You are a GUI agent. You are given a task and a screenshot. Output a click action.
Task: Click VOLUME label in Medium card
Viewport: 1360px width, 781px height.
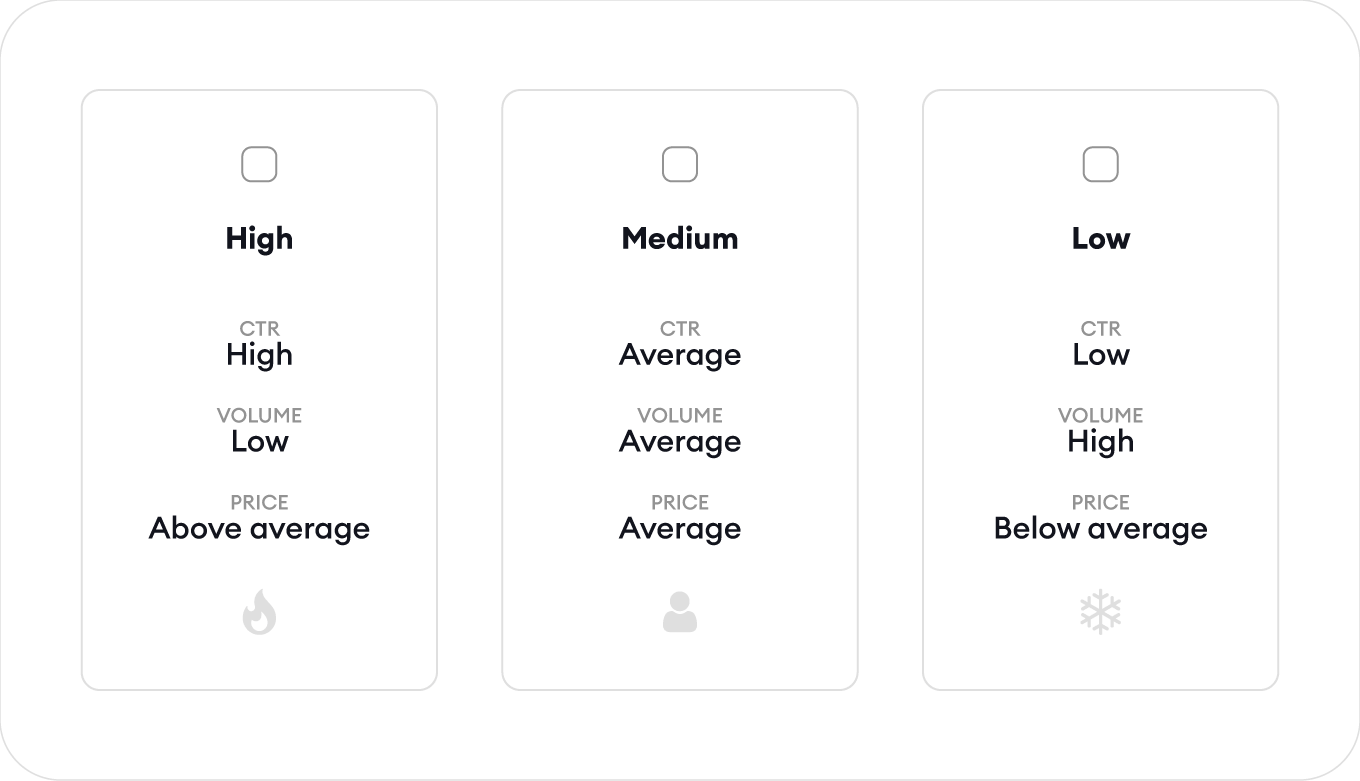click(x=680, y=415)
